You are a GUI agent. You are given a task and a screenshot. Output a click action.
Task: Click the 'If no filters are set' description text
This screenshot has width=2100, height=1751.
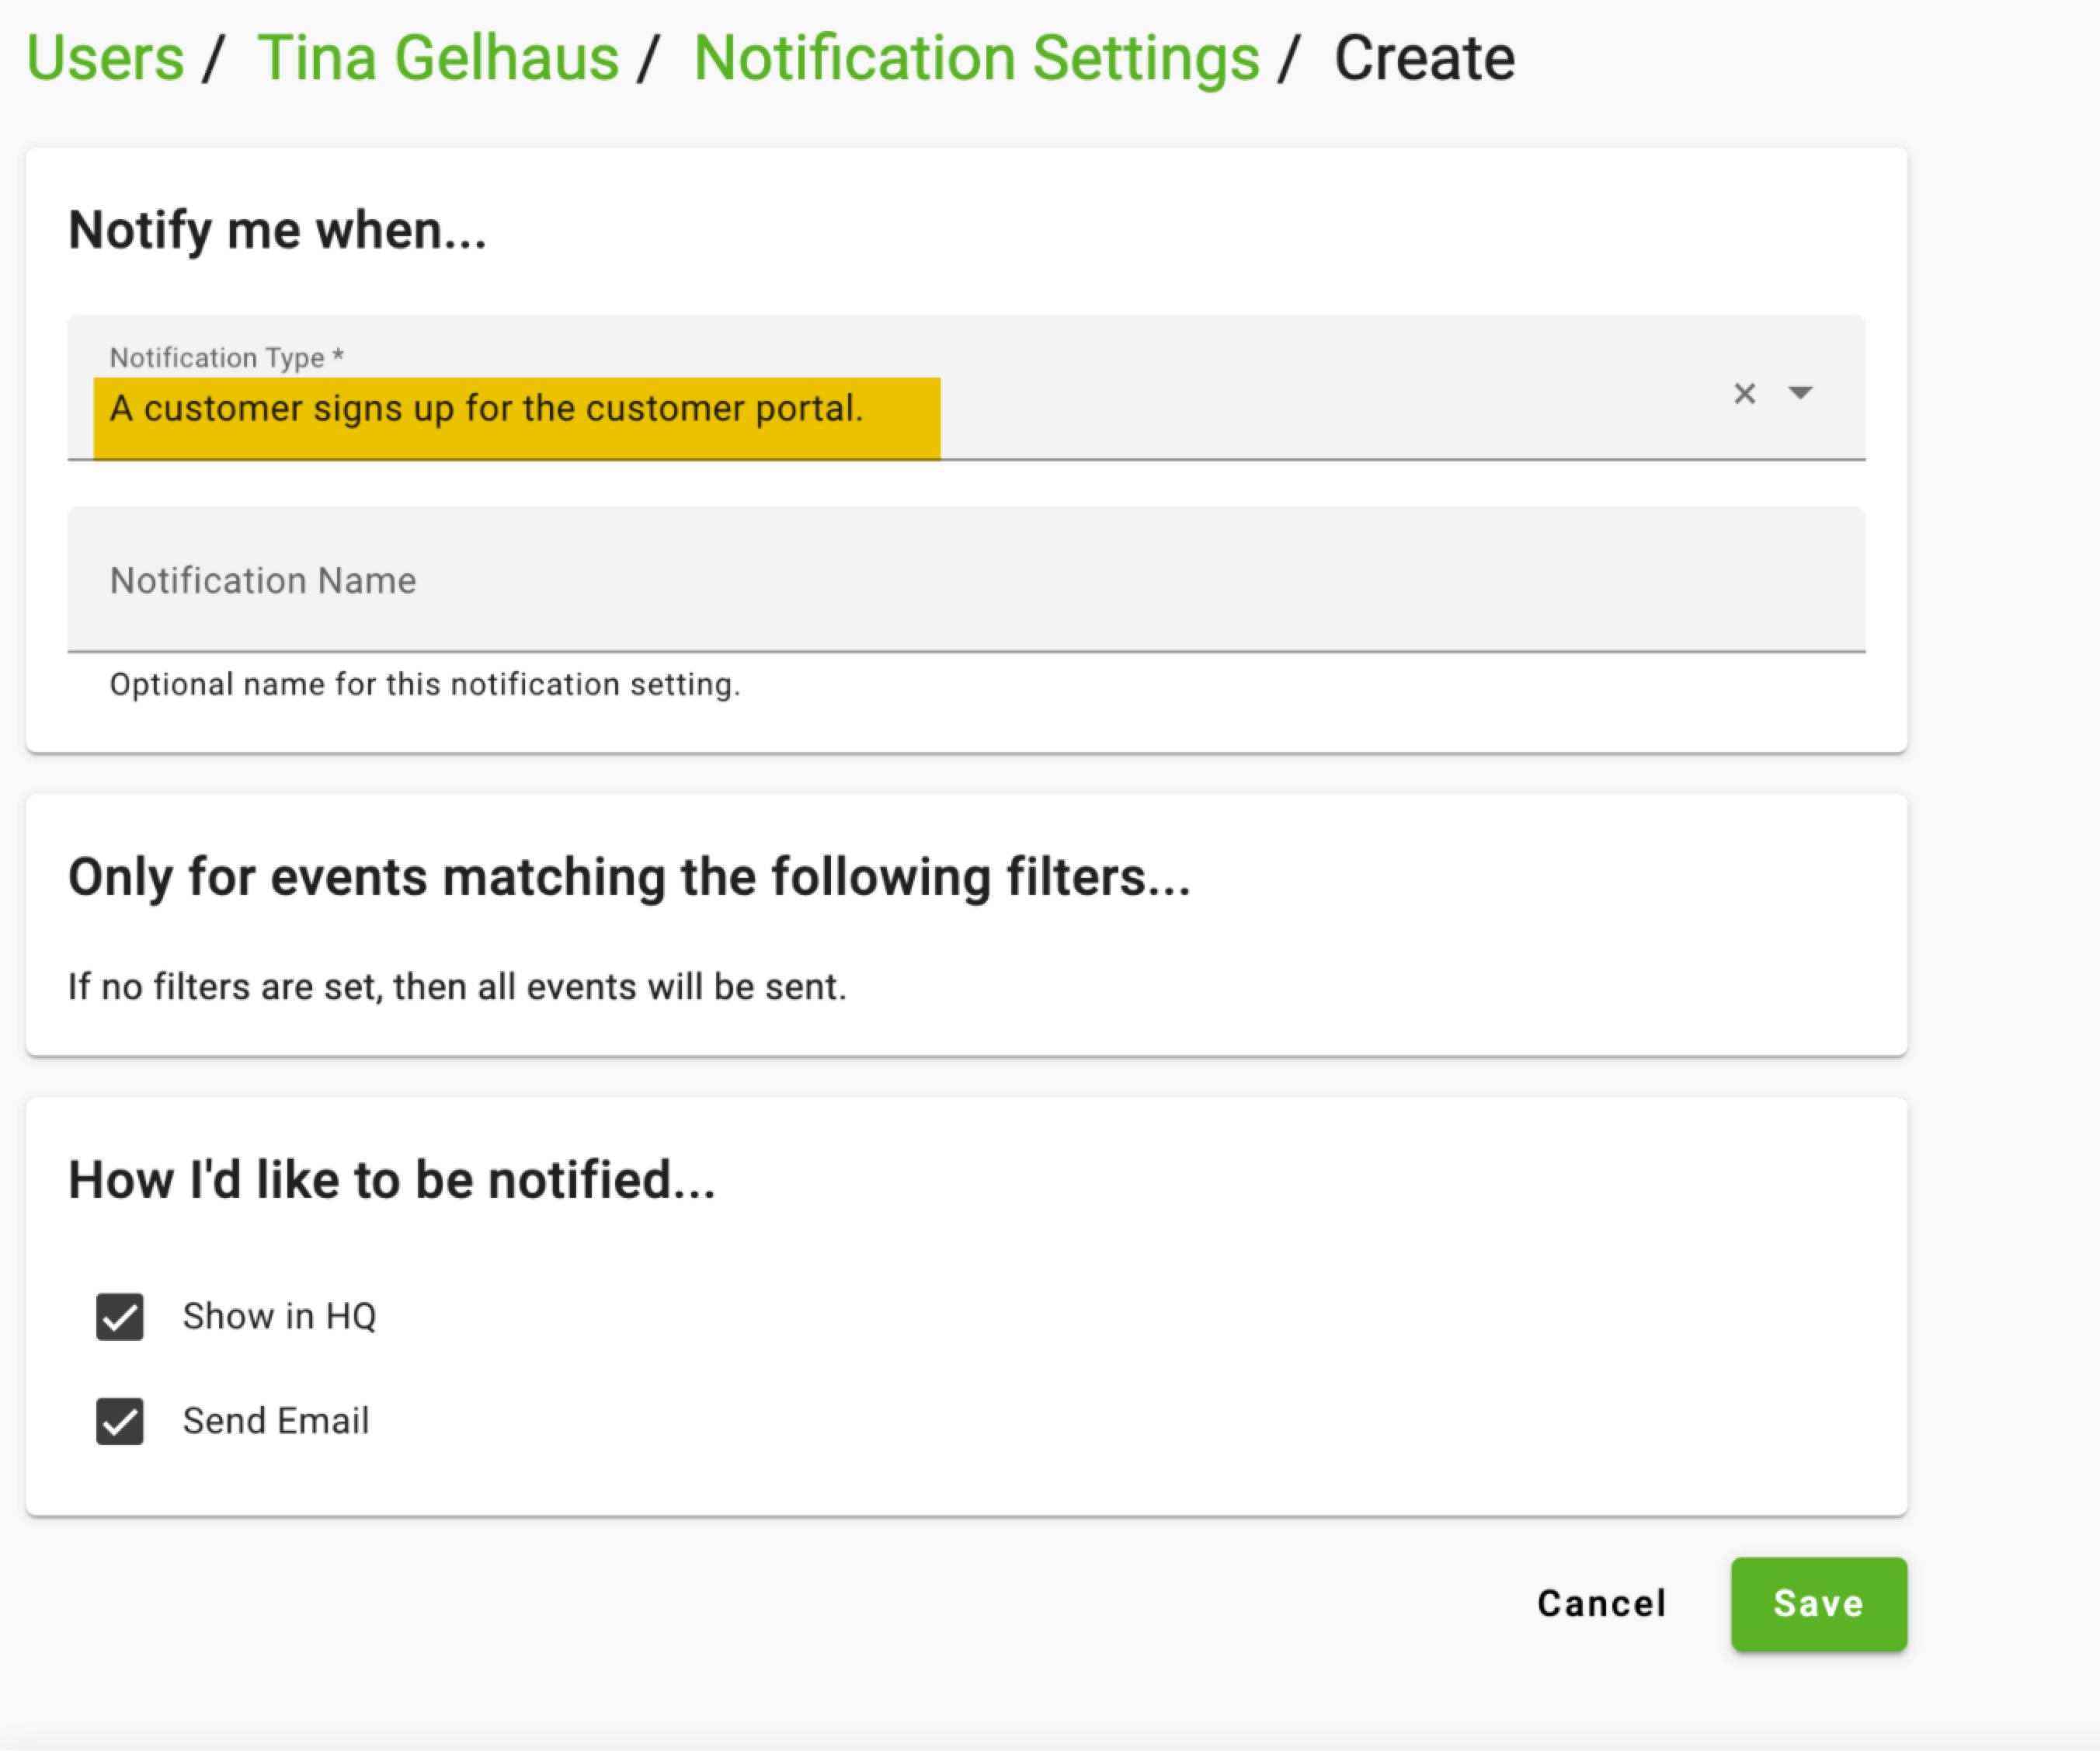point(457,987)
